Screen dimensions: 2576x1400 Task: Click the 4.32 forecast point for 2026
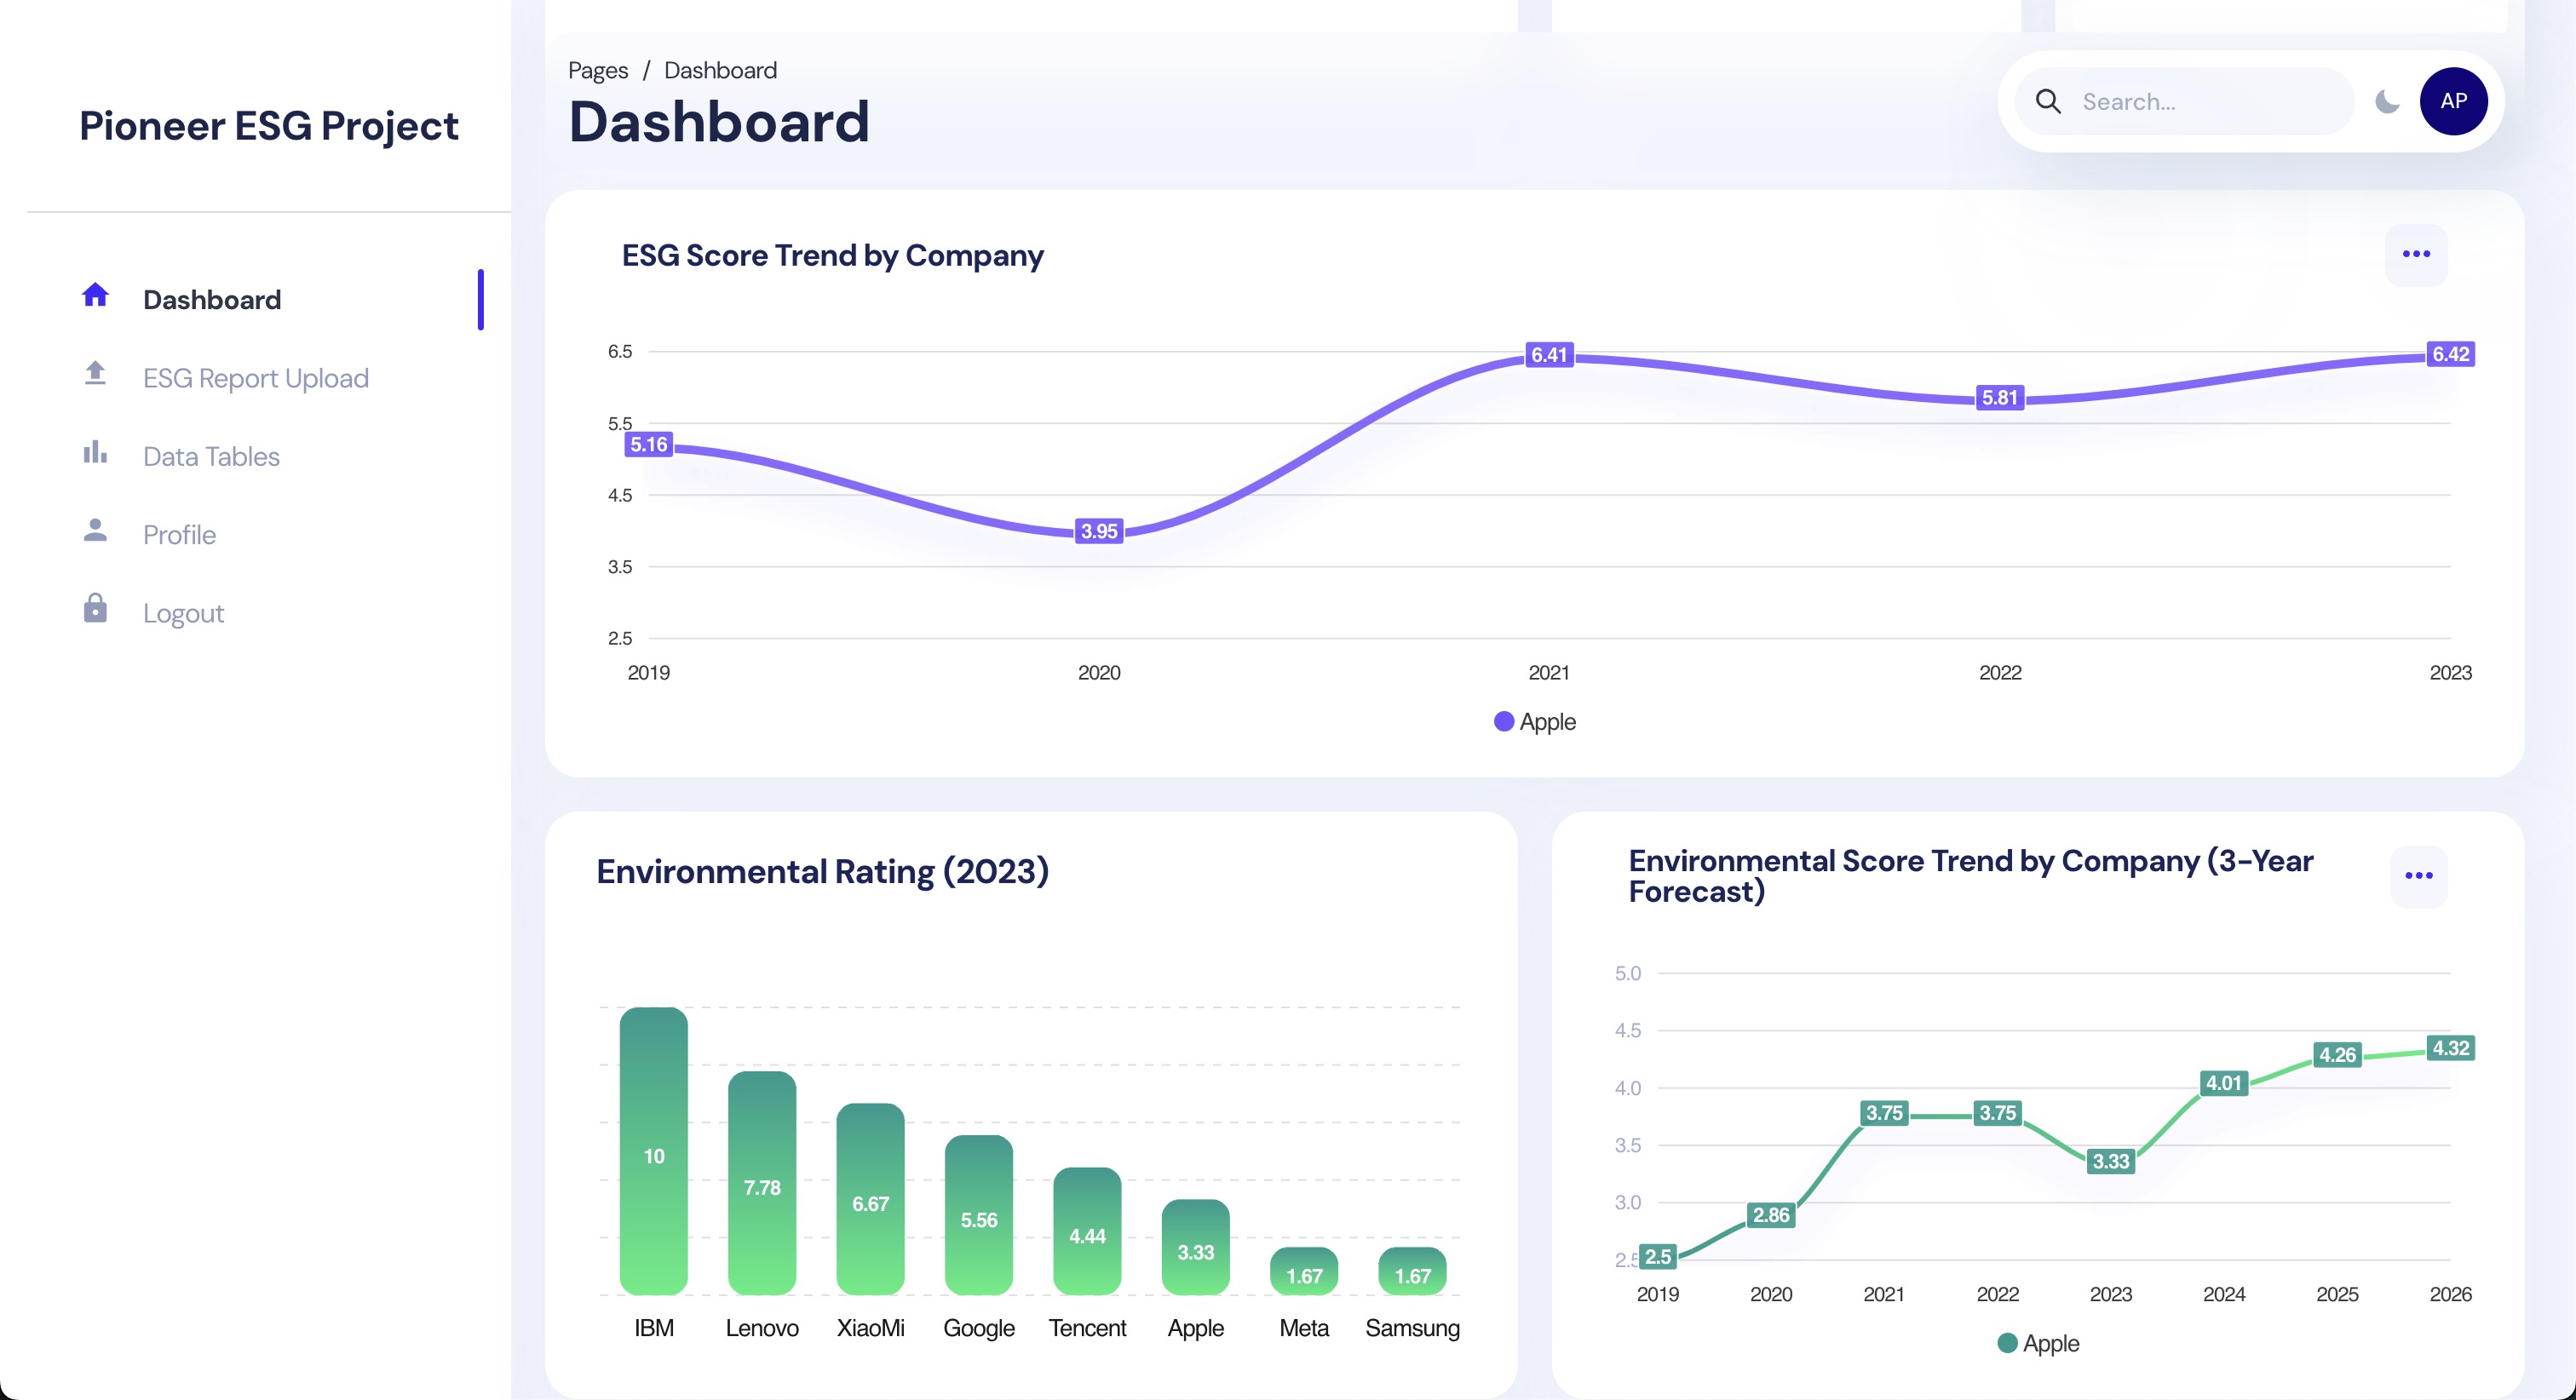[2451, 1048]
